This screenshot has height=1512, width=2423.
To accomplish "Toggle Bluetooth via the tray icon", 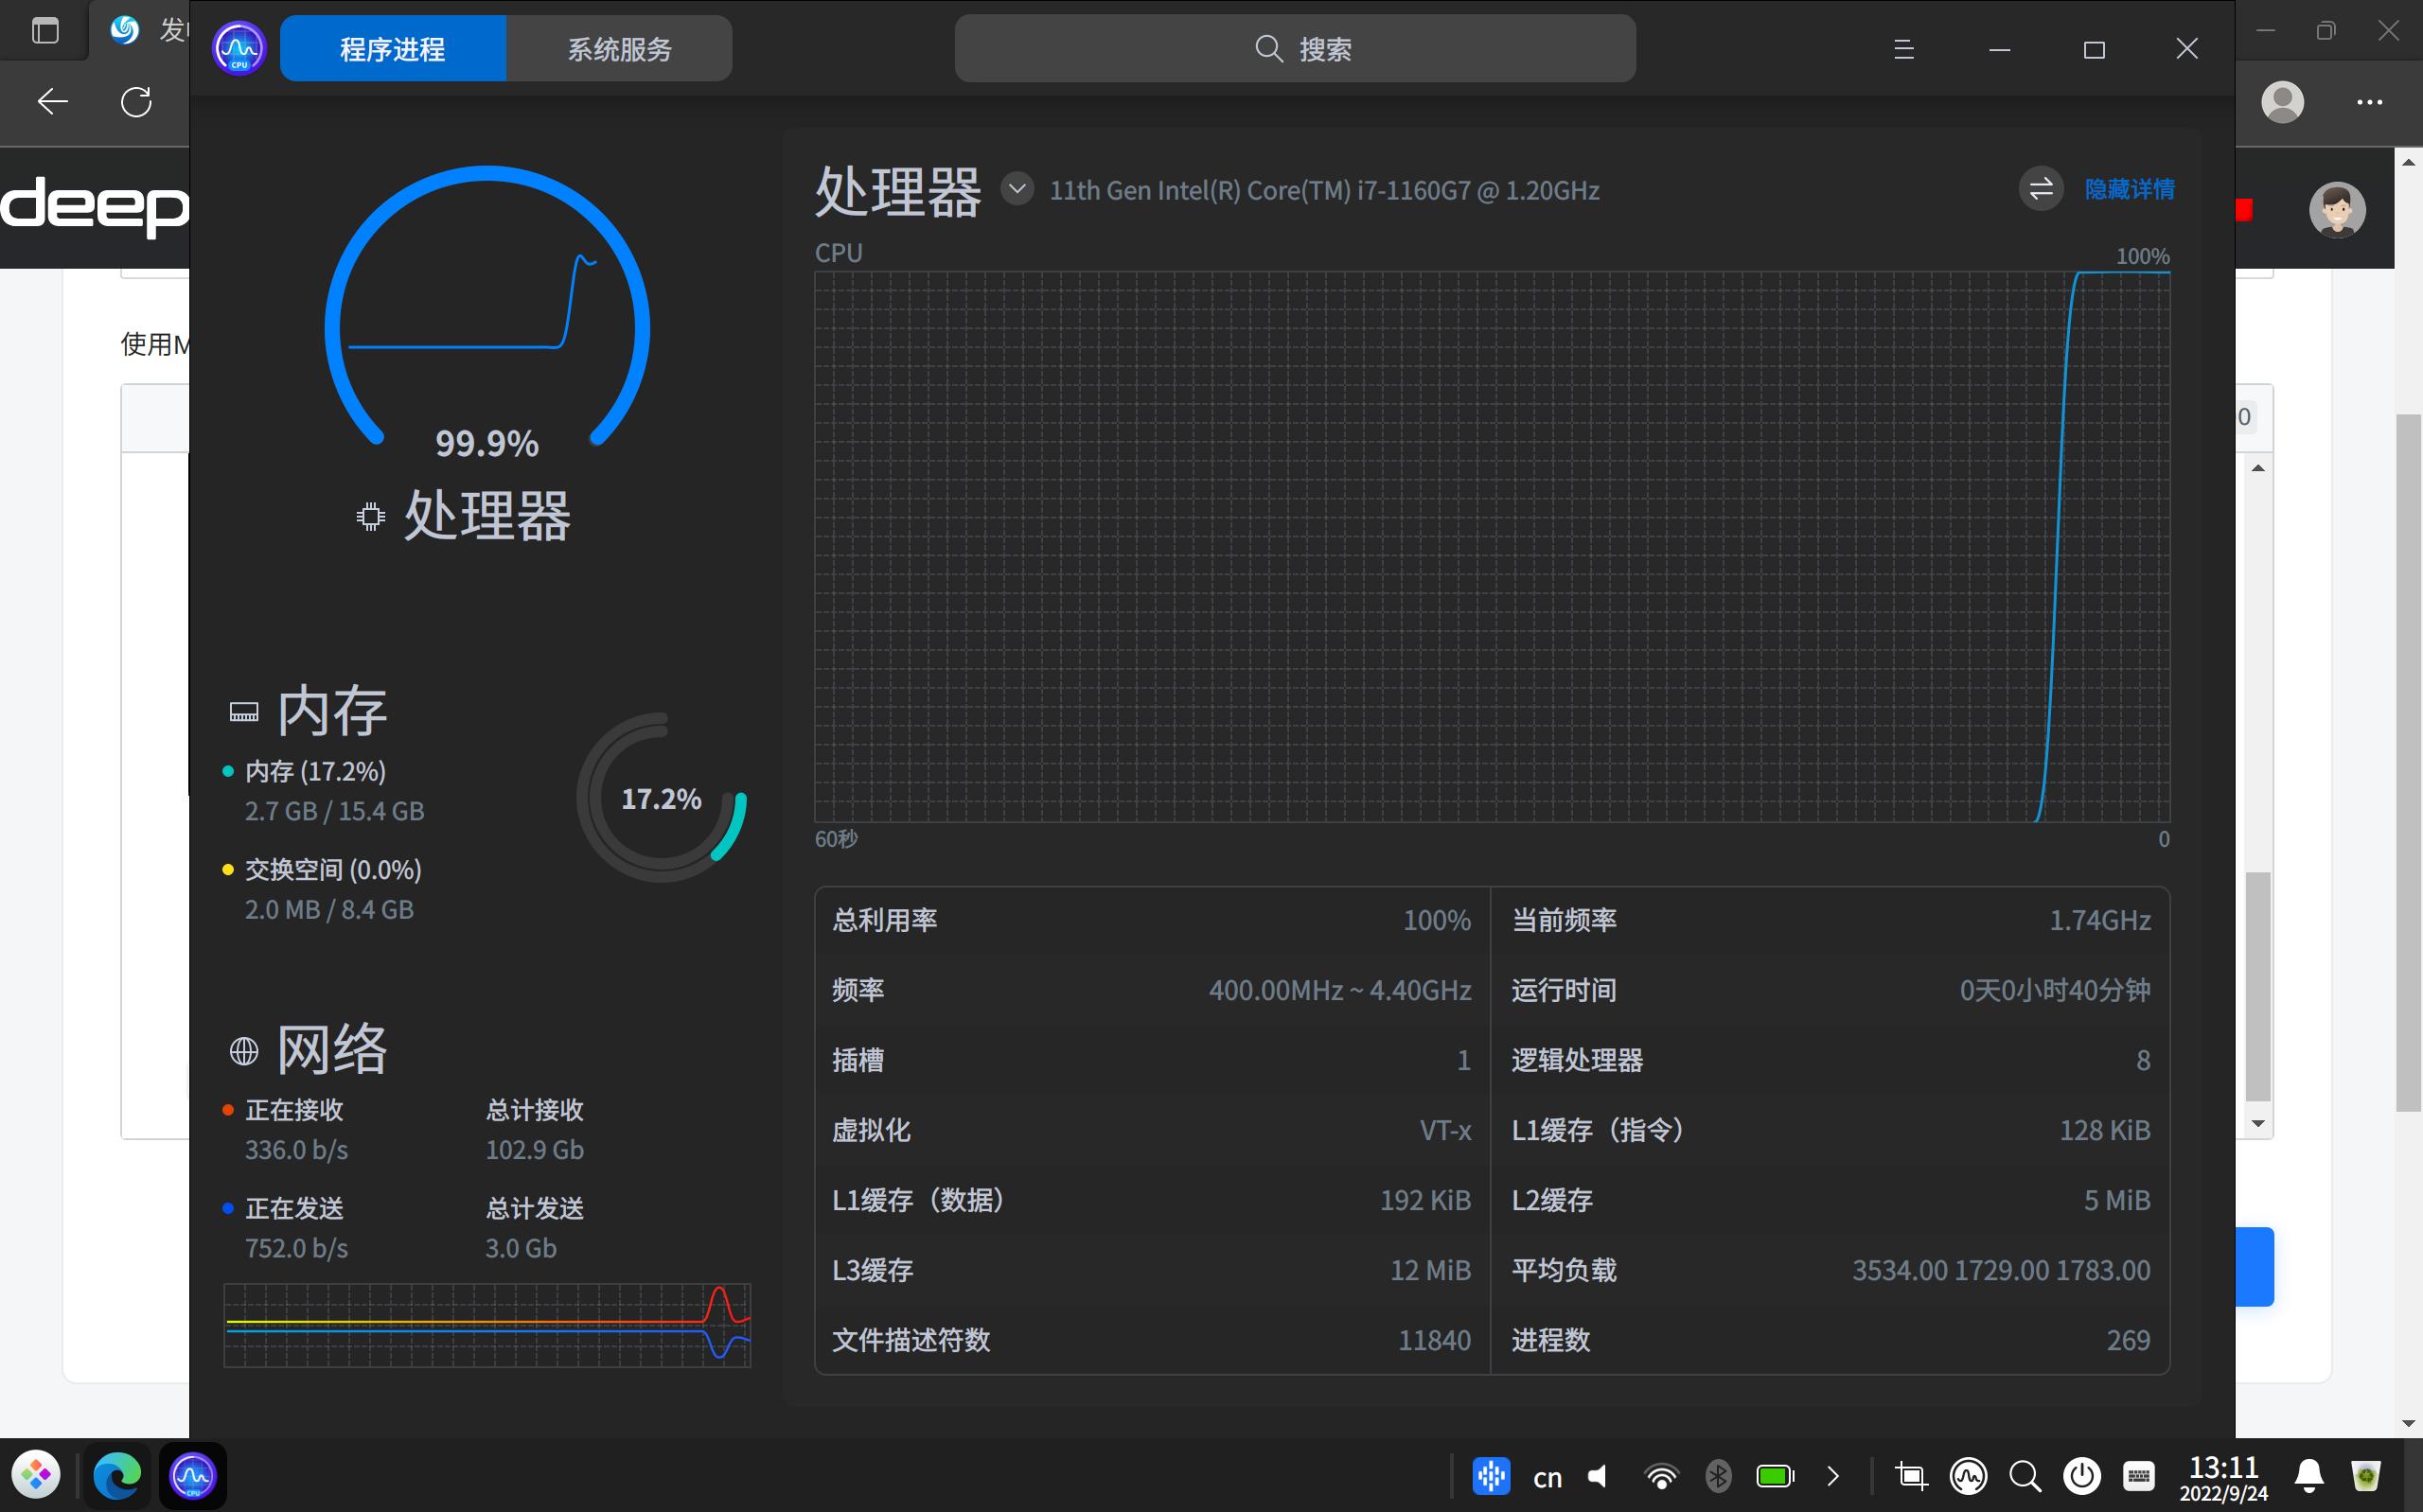I will tap(1720, 1476).
